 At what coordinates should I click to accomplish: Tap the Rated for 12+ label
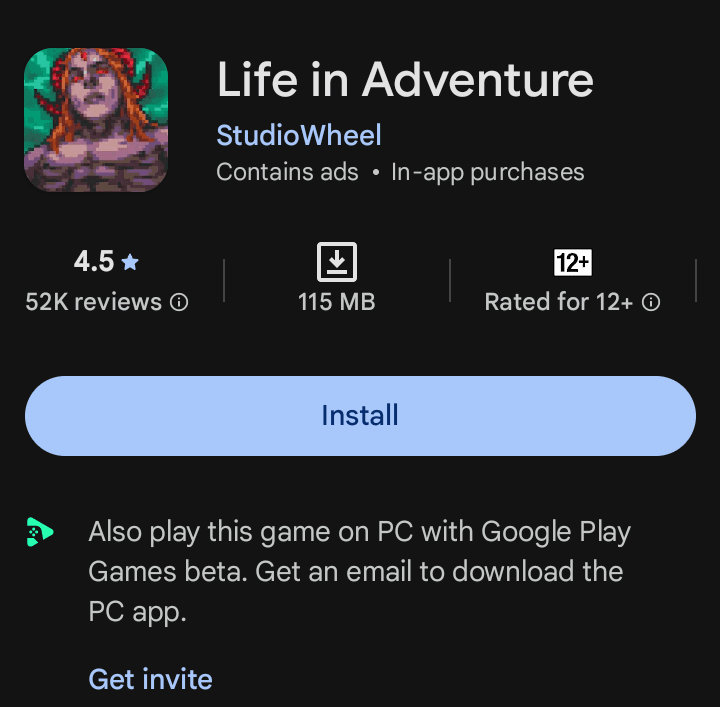tap(559, 302)
